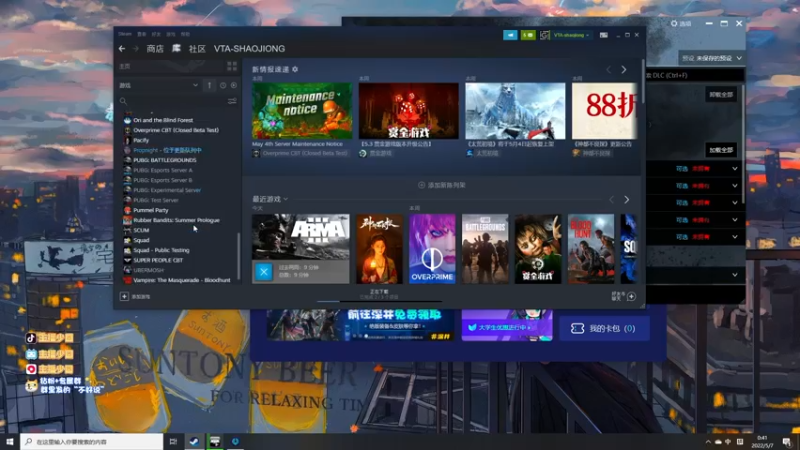Open the 社区 community tab
Viewport: 800px width, 450px height.
click(x=197, y=48)
